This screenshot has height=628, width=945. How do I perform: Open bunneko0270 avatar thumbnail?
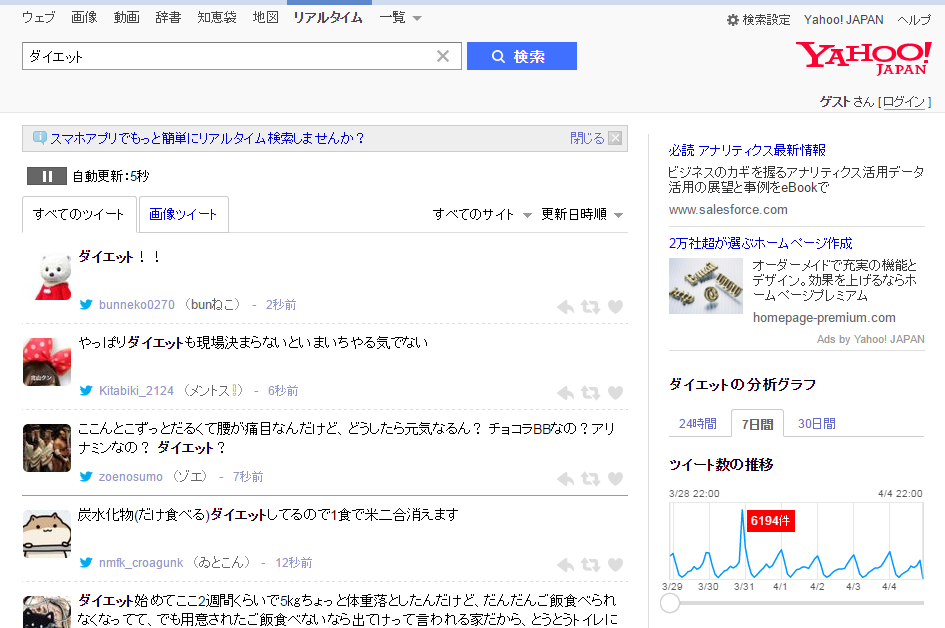click(47, 276)
